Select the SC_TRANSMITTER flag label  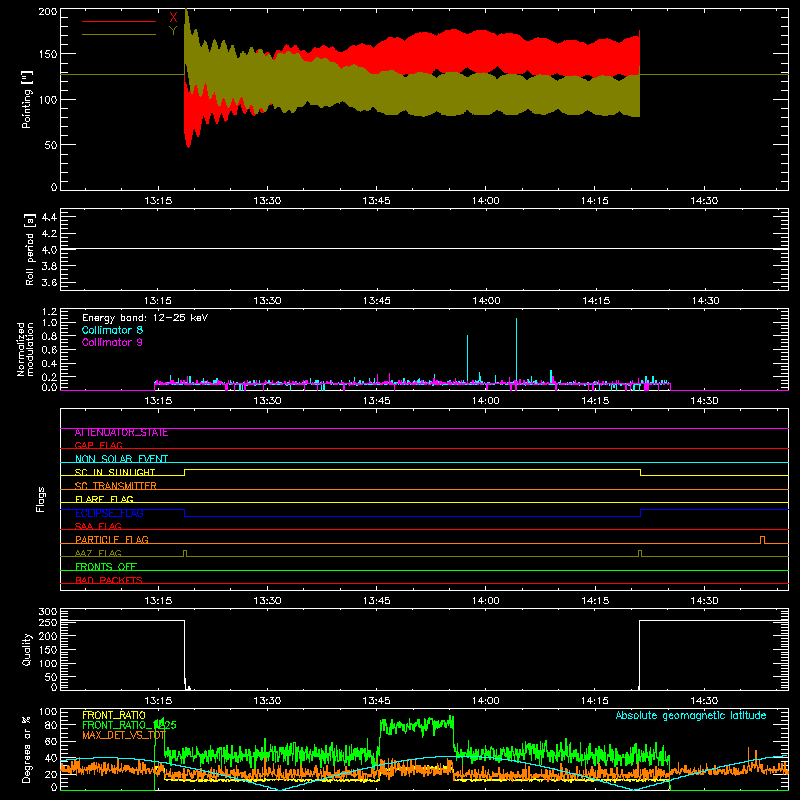(x=116, y=486)
